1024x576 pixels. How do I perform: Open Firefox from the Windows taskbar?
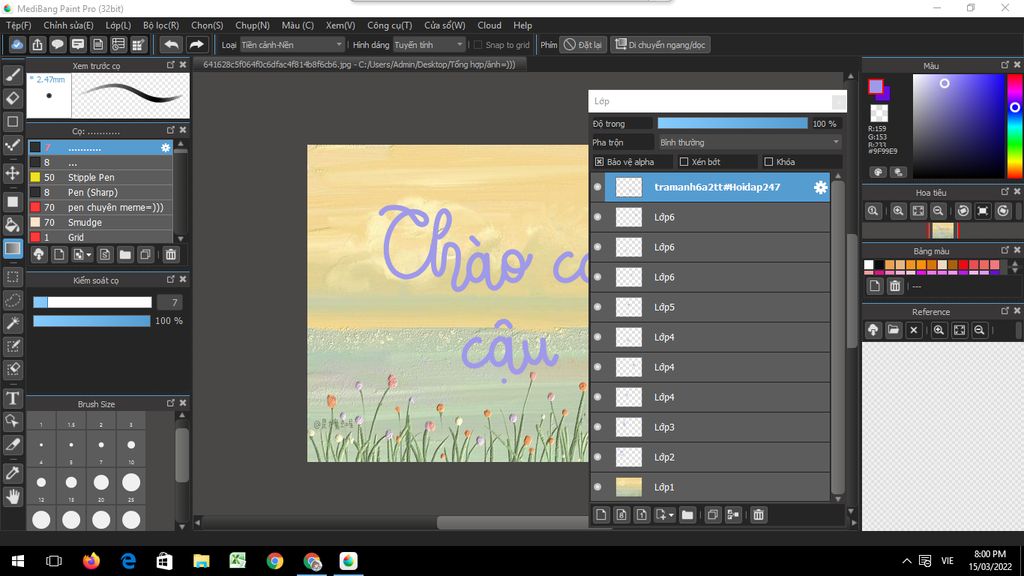click(x=91, y=561)
